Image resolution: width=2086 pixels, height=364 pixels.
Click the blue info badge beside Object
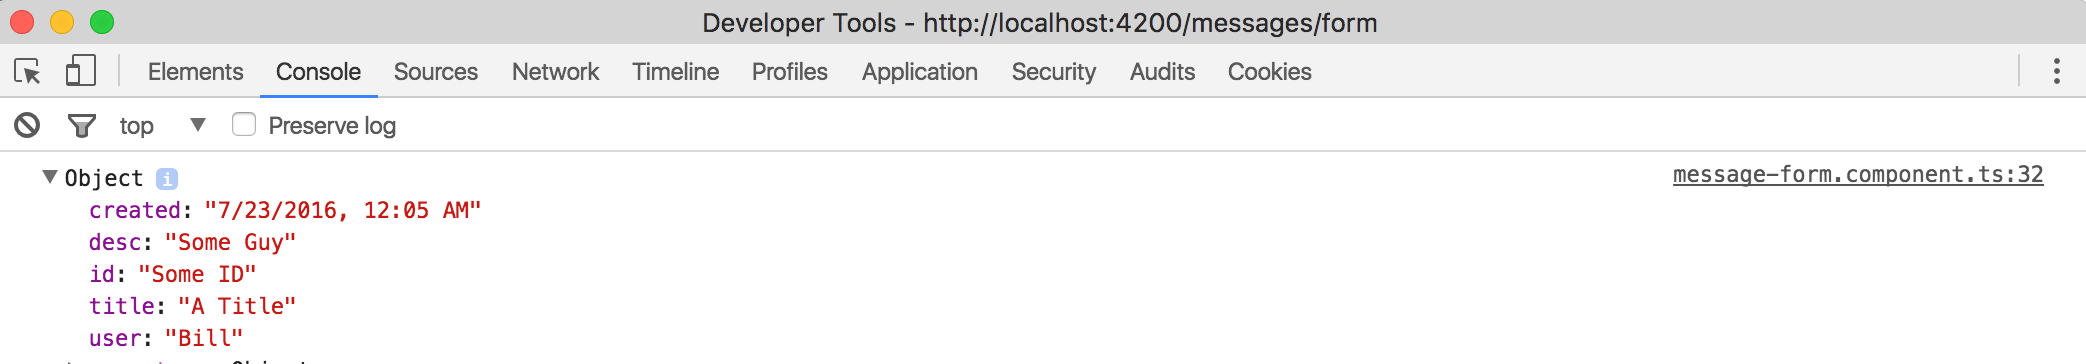[167, 178]
